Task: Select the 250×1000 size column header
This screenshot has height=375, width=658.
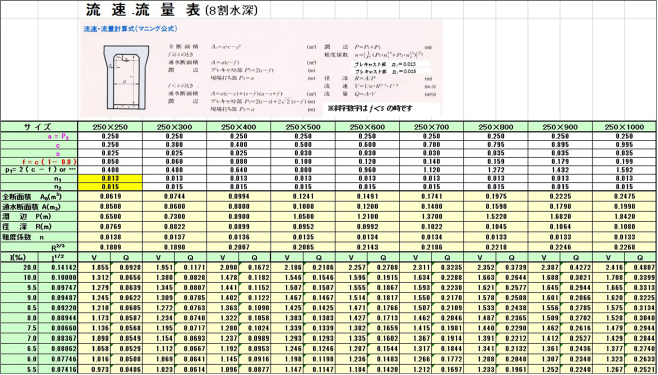Action: click(625, 127)
